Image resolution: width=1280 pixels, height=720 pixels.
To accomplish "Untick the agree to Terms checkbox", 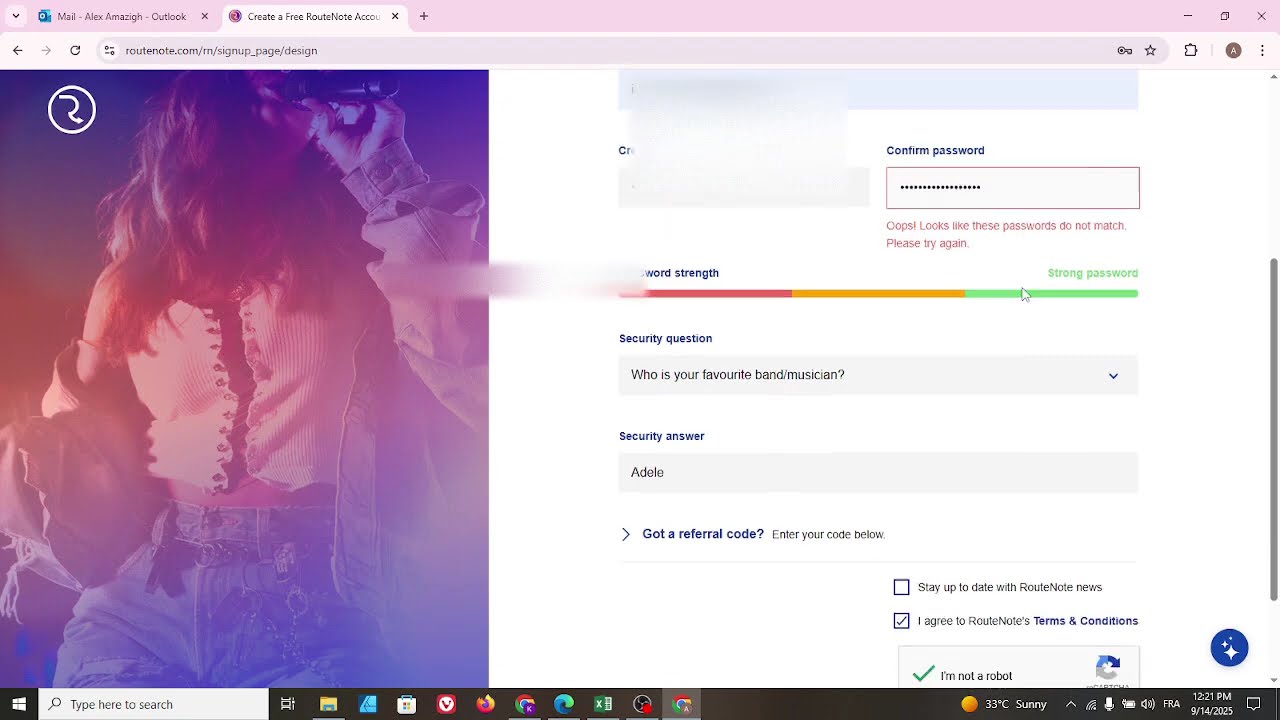I will (901, 621).
